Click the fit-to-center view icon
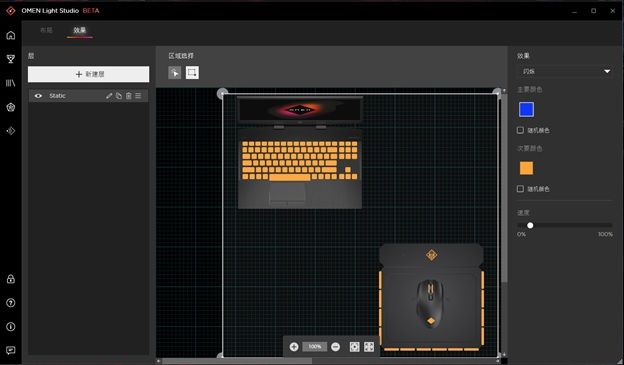This screenshot has width=624, height=365. (x=355, y=347)
